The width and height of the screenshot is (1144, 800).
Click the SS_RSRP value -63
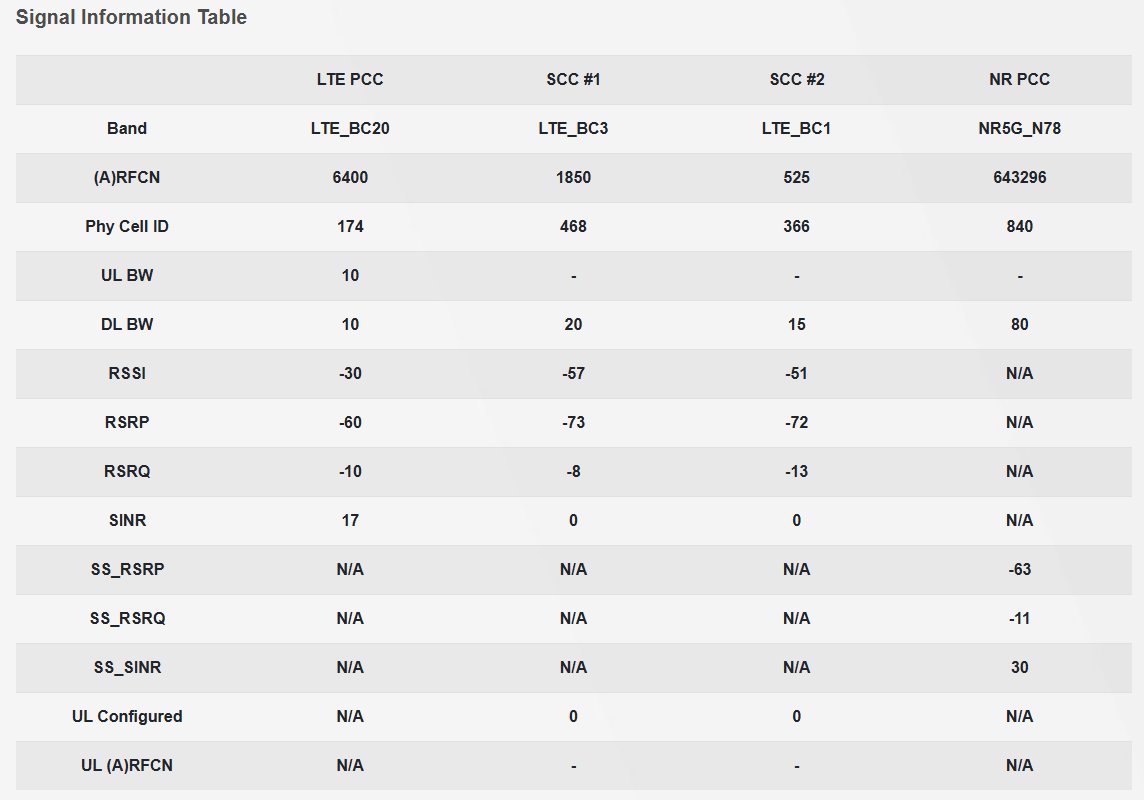pyautogui.click(x=1019, y=569)
